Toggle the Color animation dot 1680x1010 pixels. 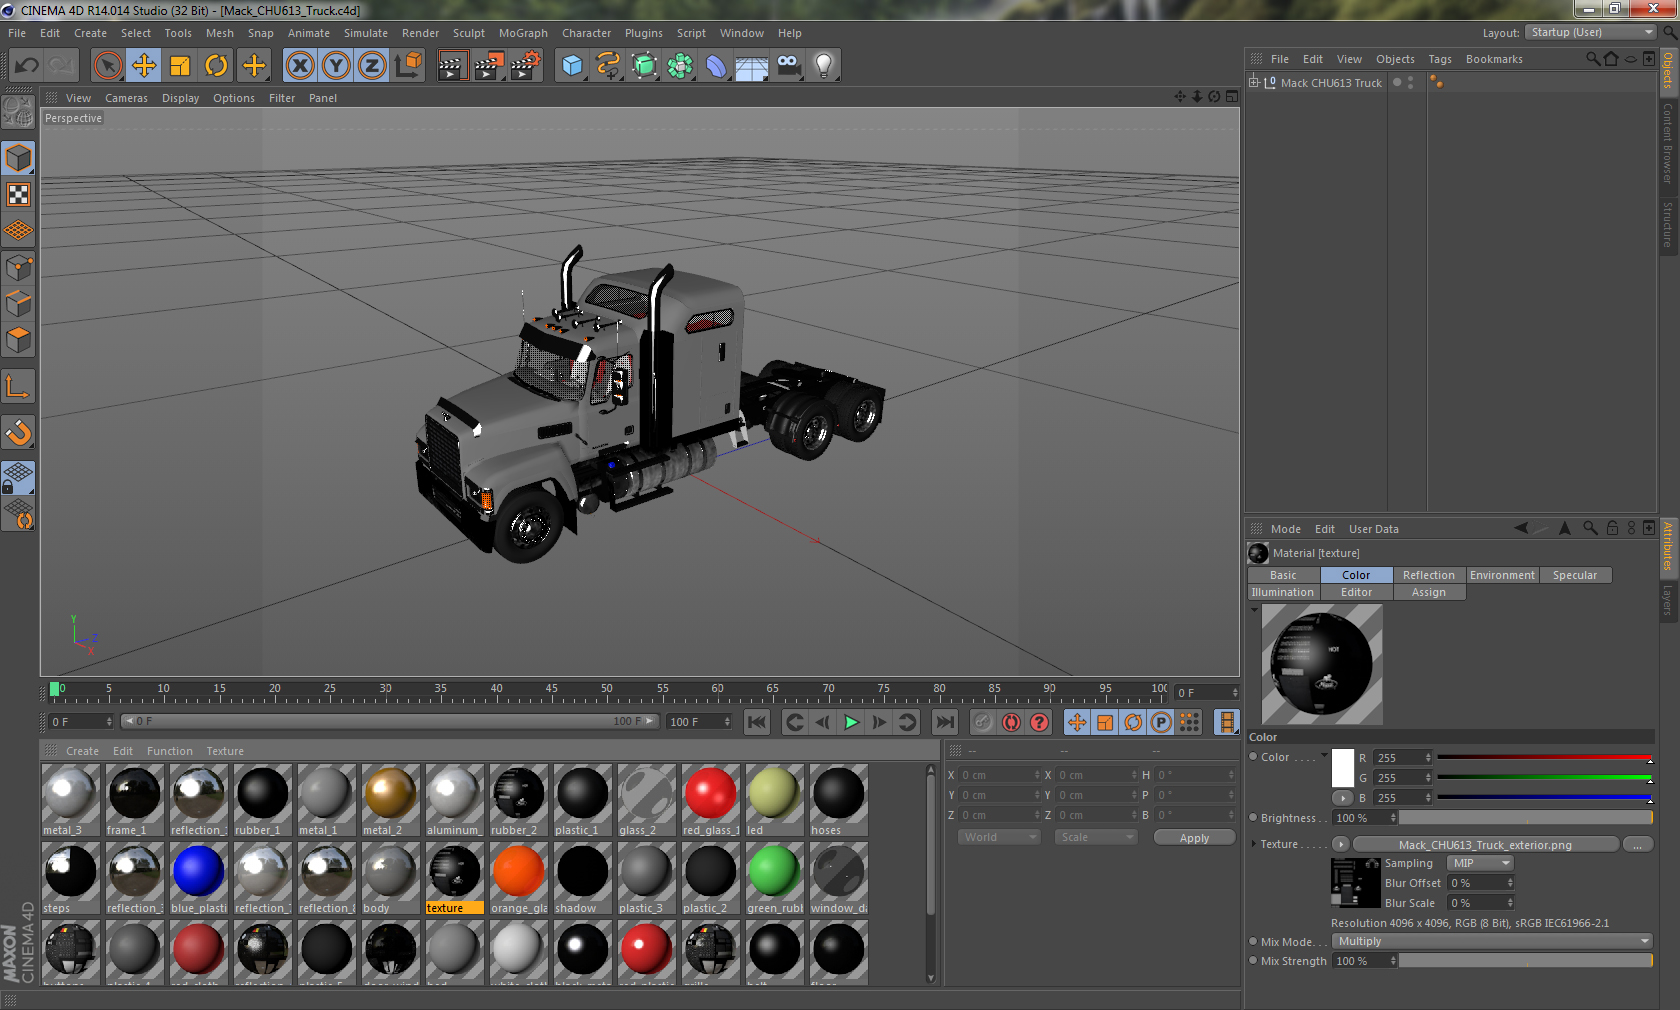(x=1254, y=757)
